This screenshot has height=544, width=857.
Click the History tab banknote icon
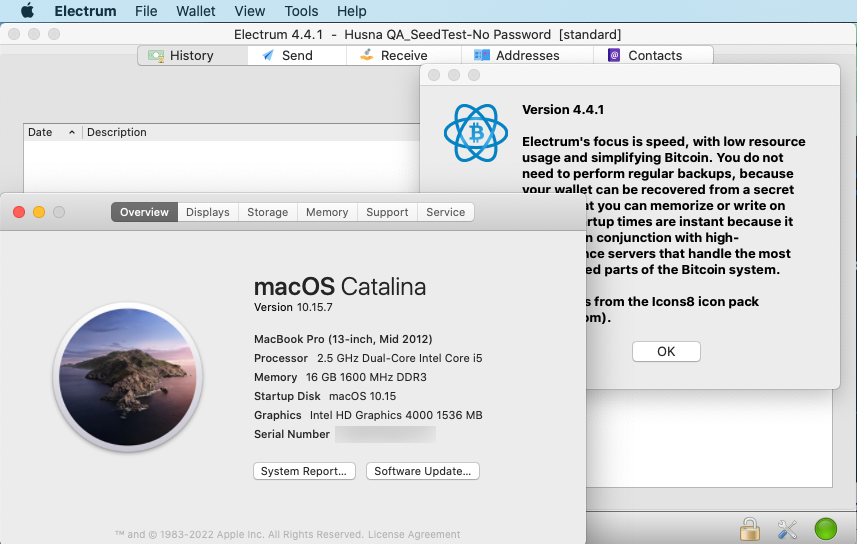(156, 56)
